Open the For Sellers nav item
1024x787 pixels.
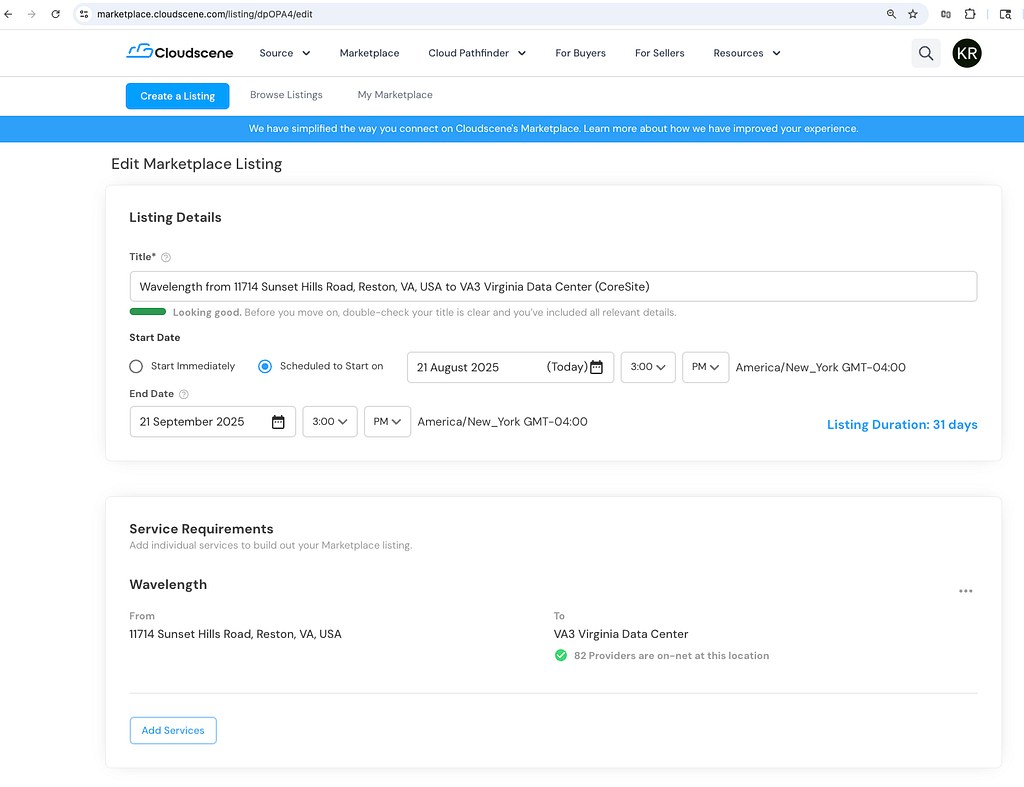pyautogui.click(x=660, y=53)
